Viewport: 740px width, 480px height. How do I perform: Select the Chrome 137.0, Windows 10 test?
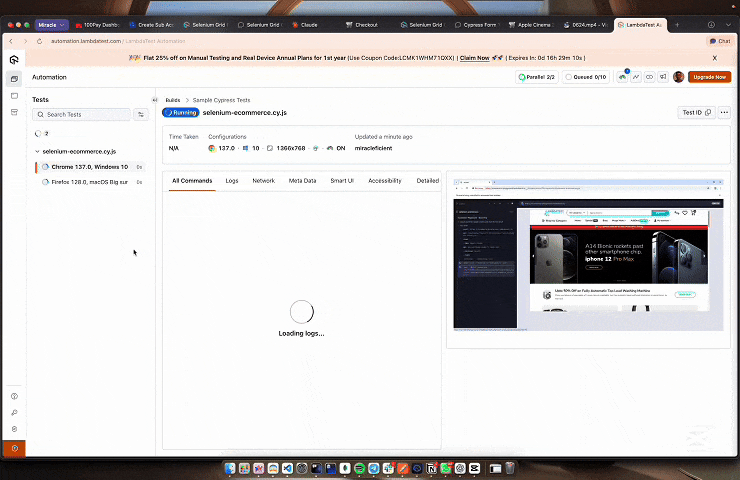(x=90, y=167)
